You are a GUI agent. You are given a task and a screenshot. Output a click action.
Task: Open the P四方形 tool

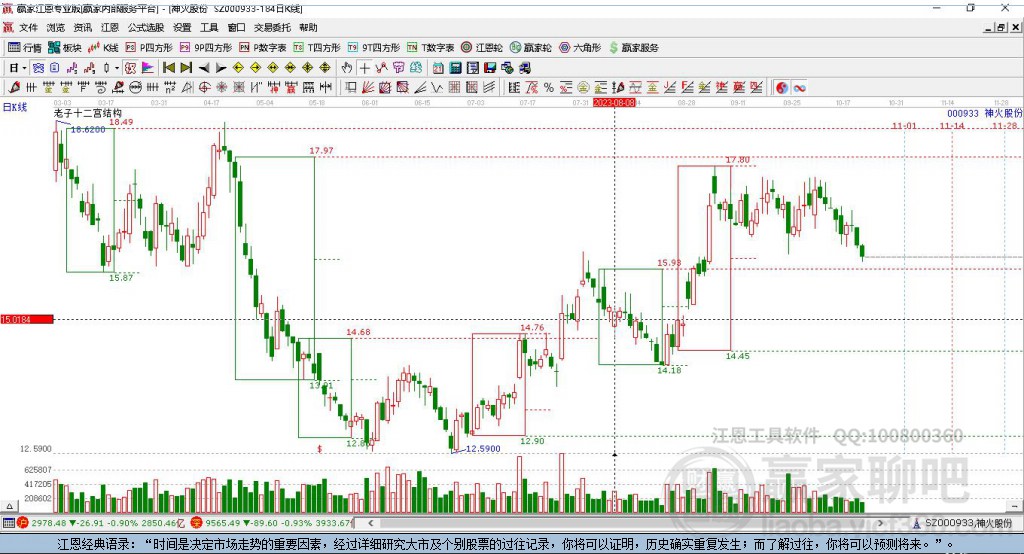click(149, 48)
